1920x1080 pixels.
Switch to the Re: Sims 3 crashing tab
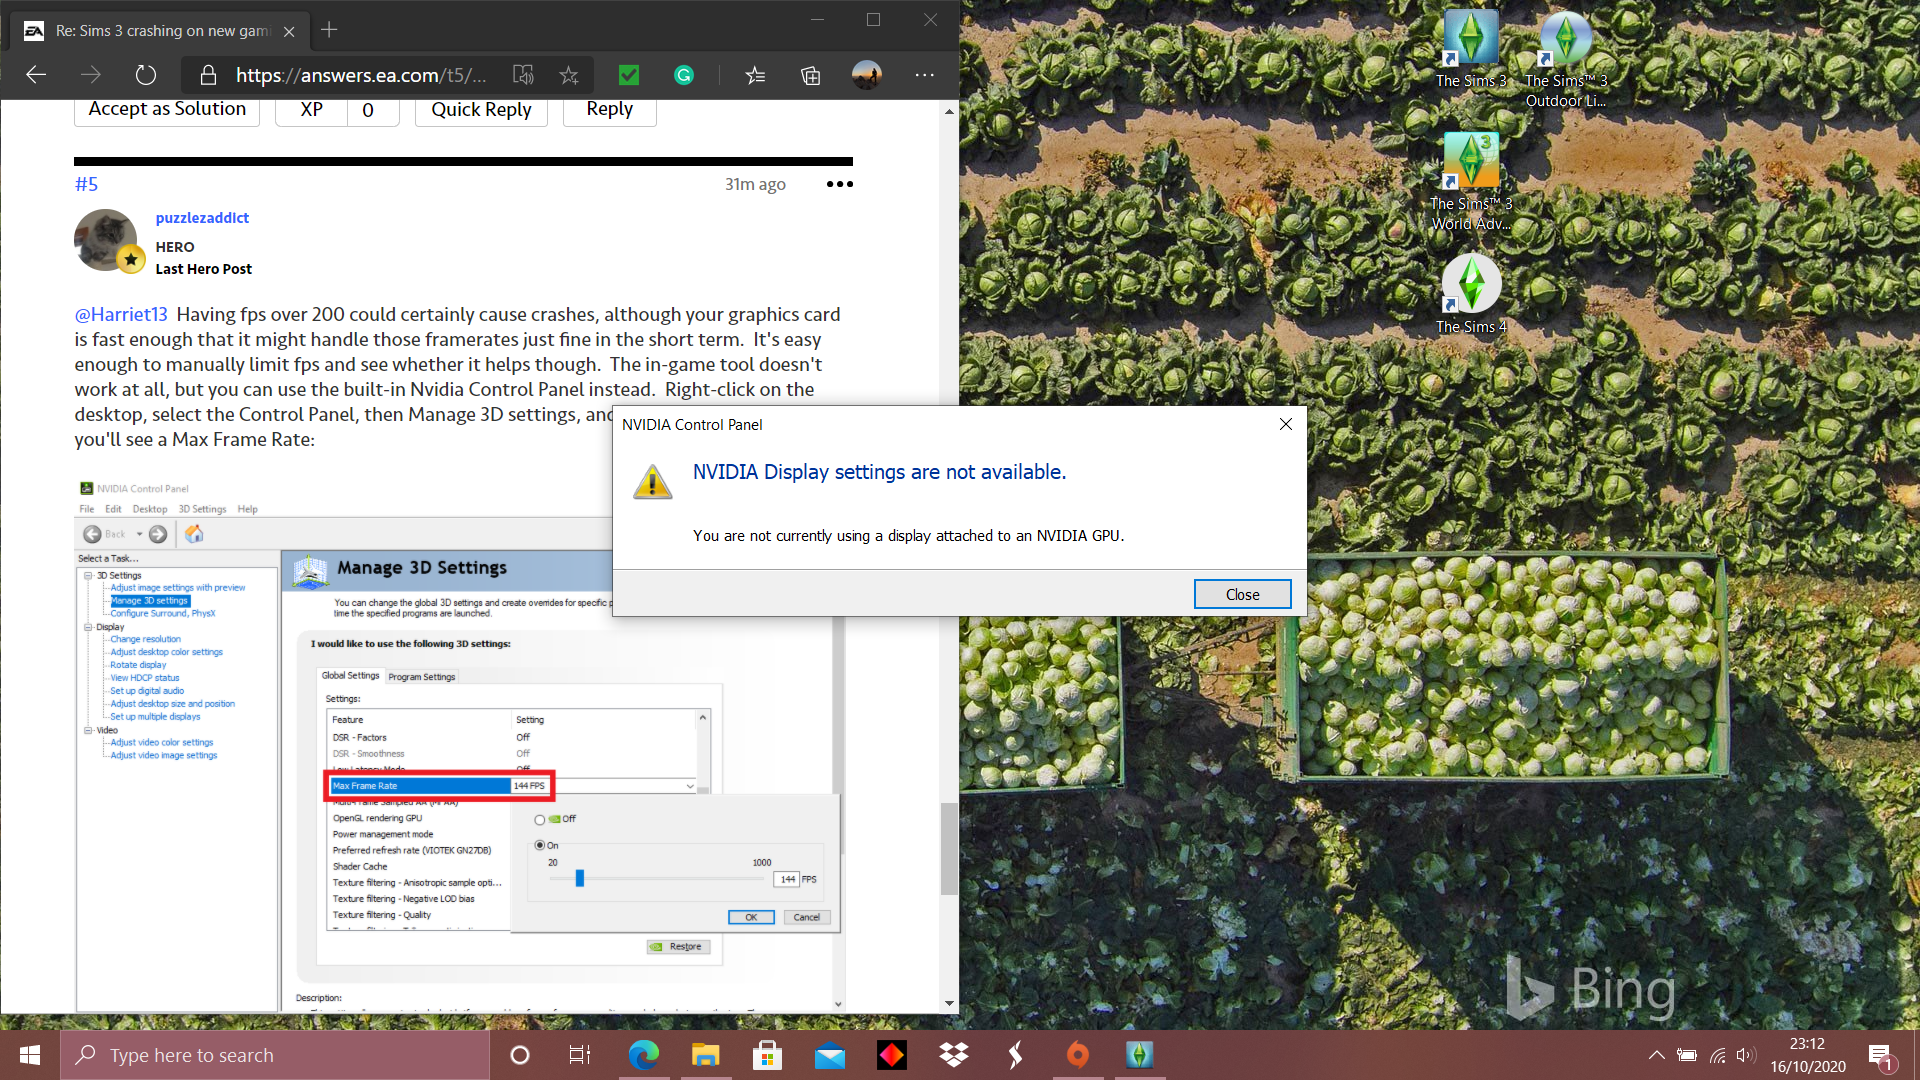160,31
